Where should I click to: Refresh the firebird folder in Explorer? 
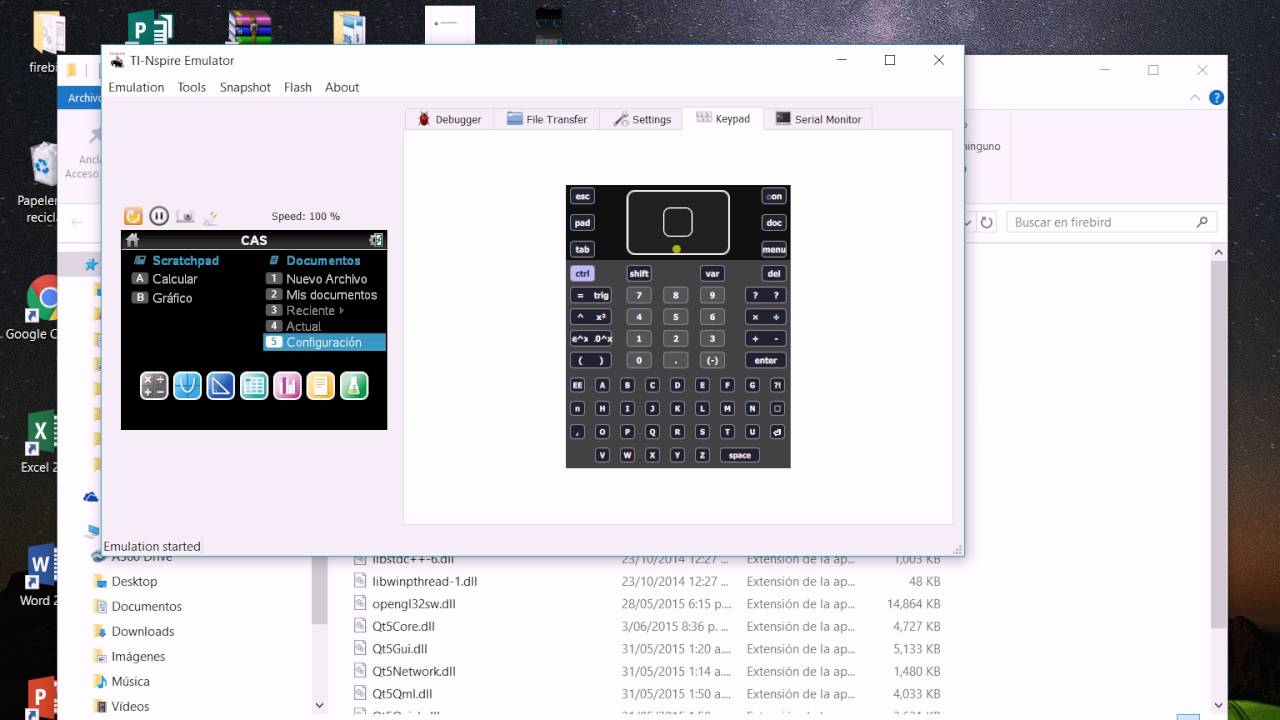point(987,222)
